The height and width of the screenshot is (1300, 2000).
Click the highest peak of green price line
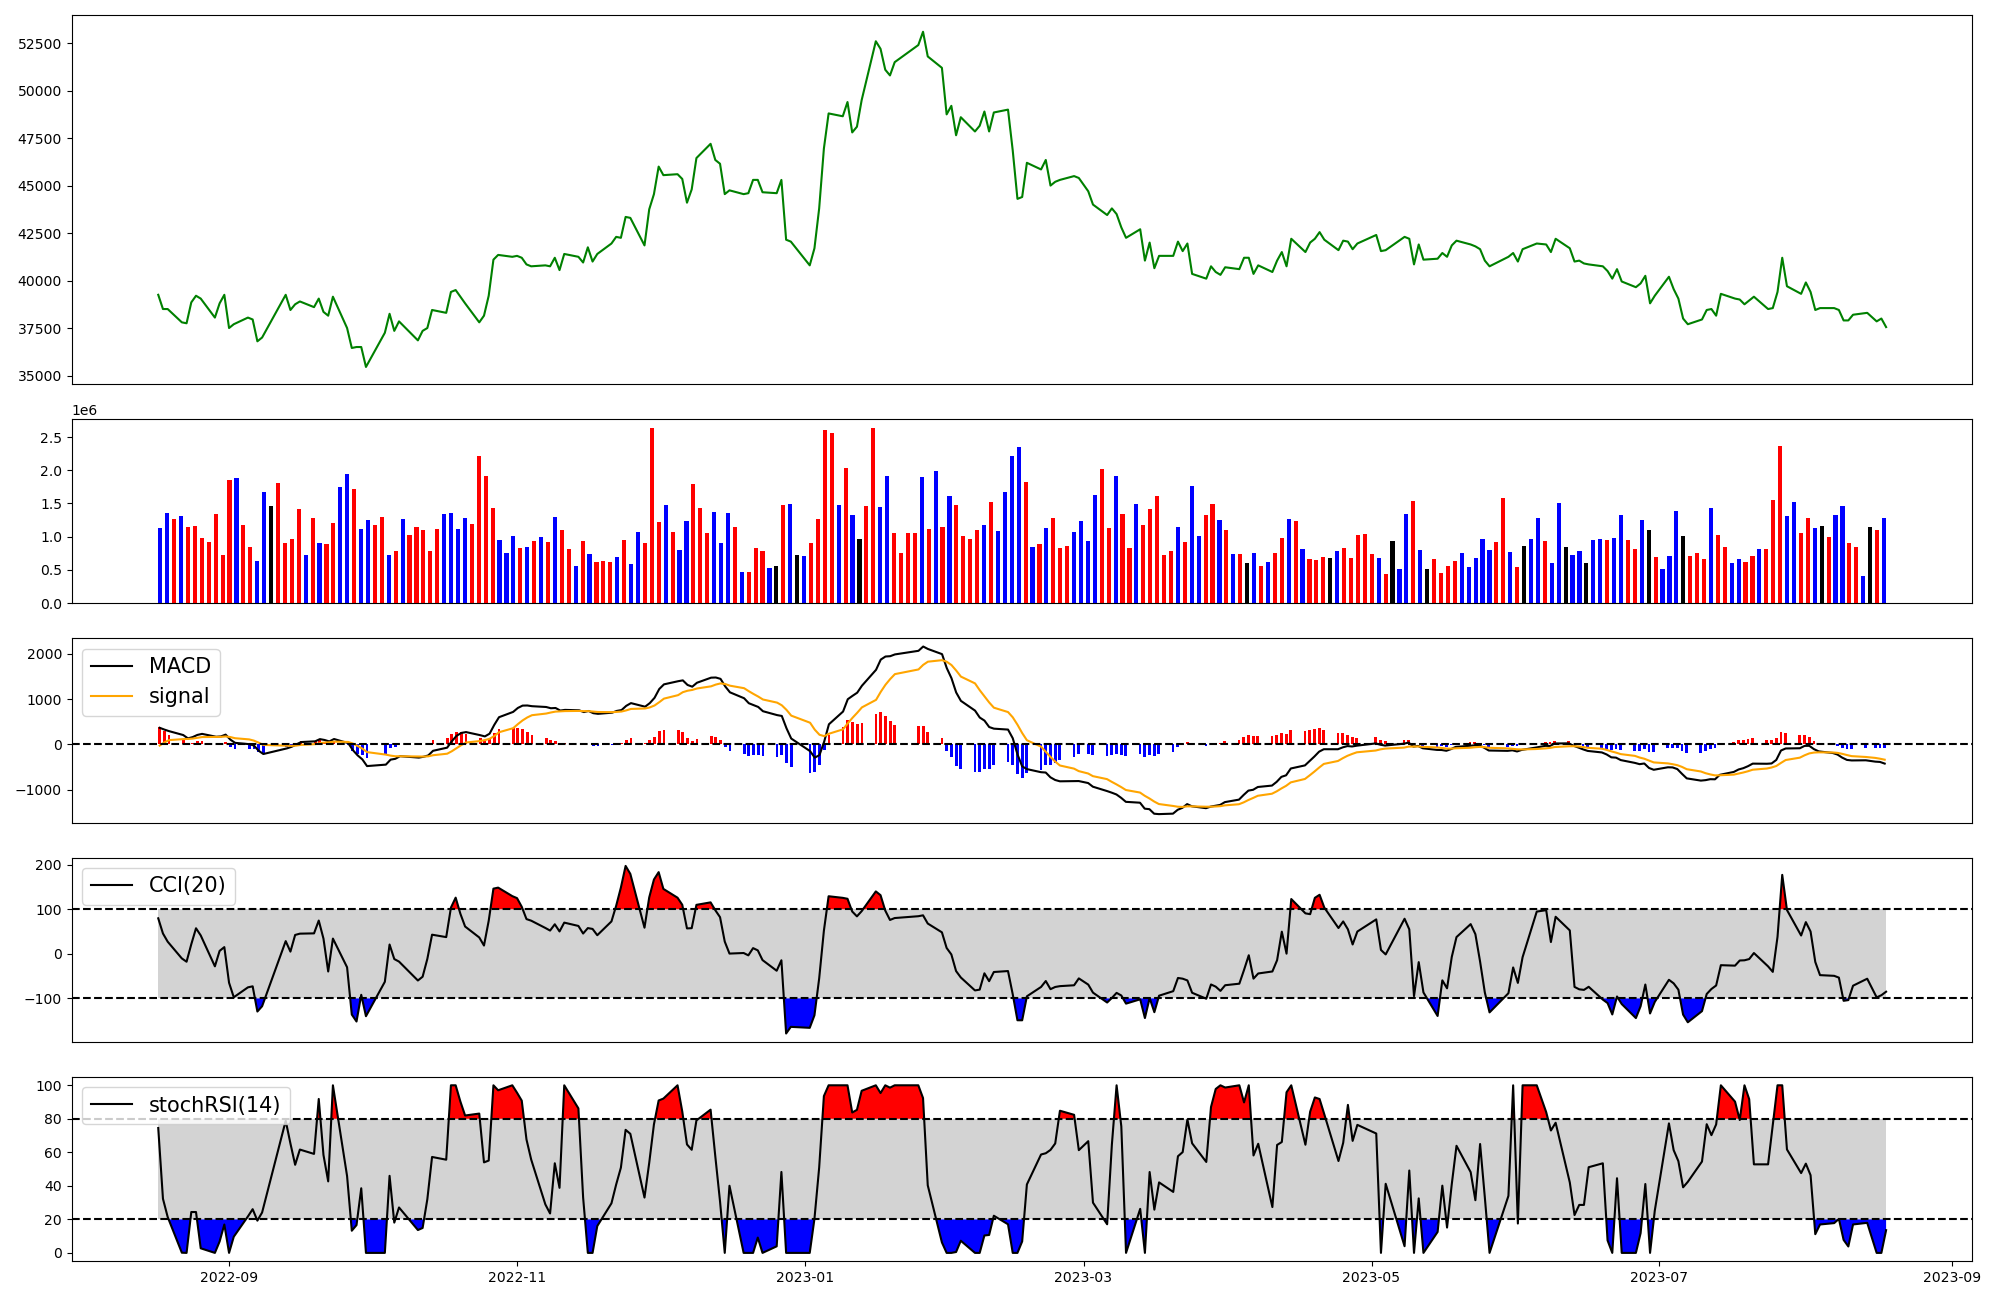(x=923, y=32)
